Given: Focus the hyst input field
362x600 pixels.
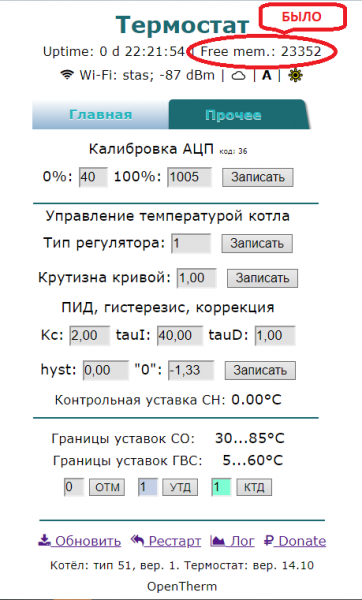Looking at the screenshot, I should (x=106, y=370).
